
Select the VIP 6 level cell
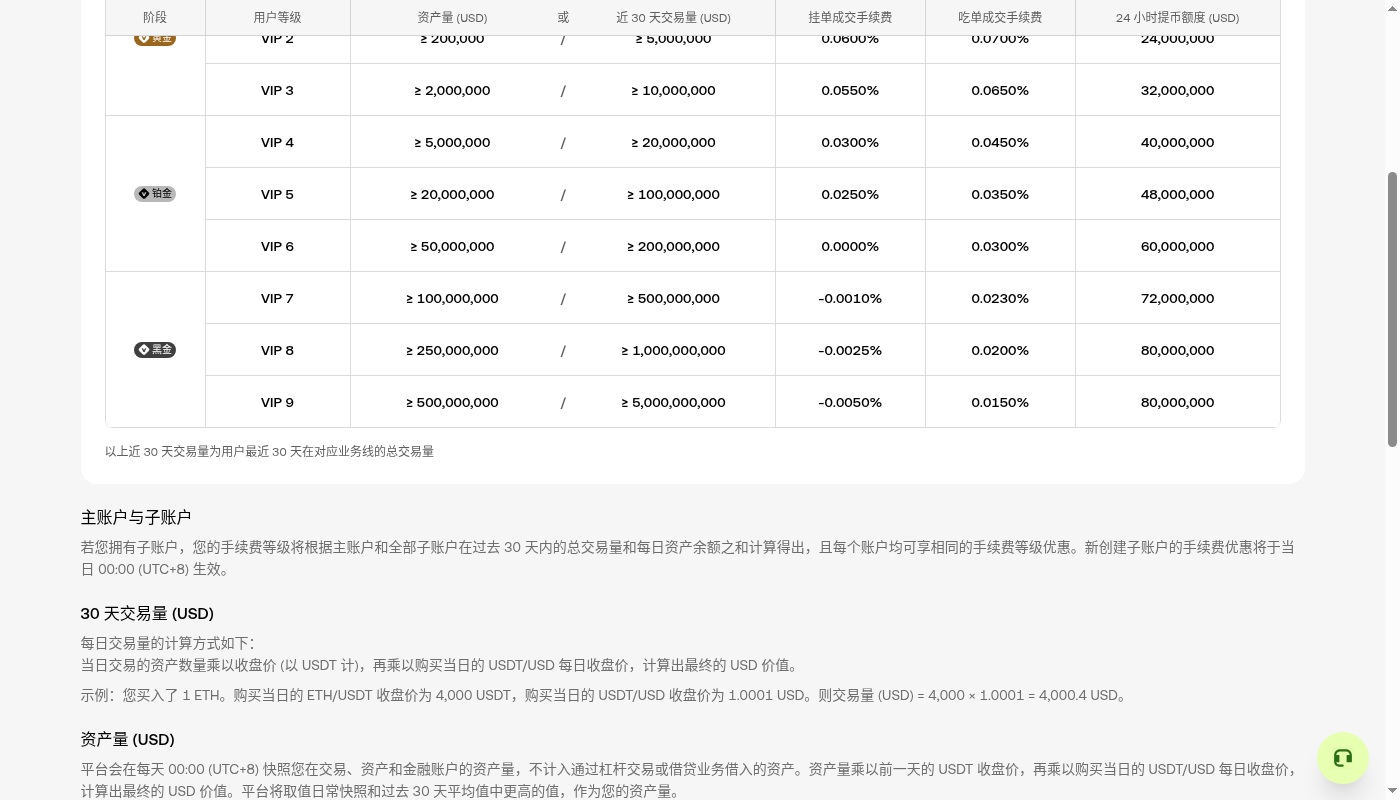point(277,246)
